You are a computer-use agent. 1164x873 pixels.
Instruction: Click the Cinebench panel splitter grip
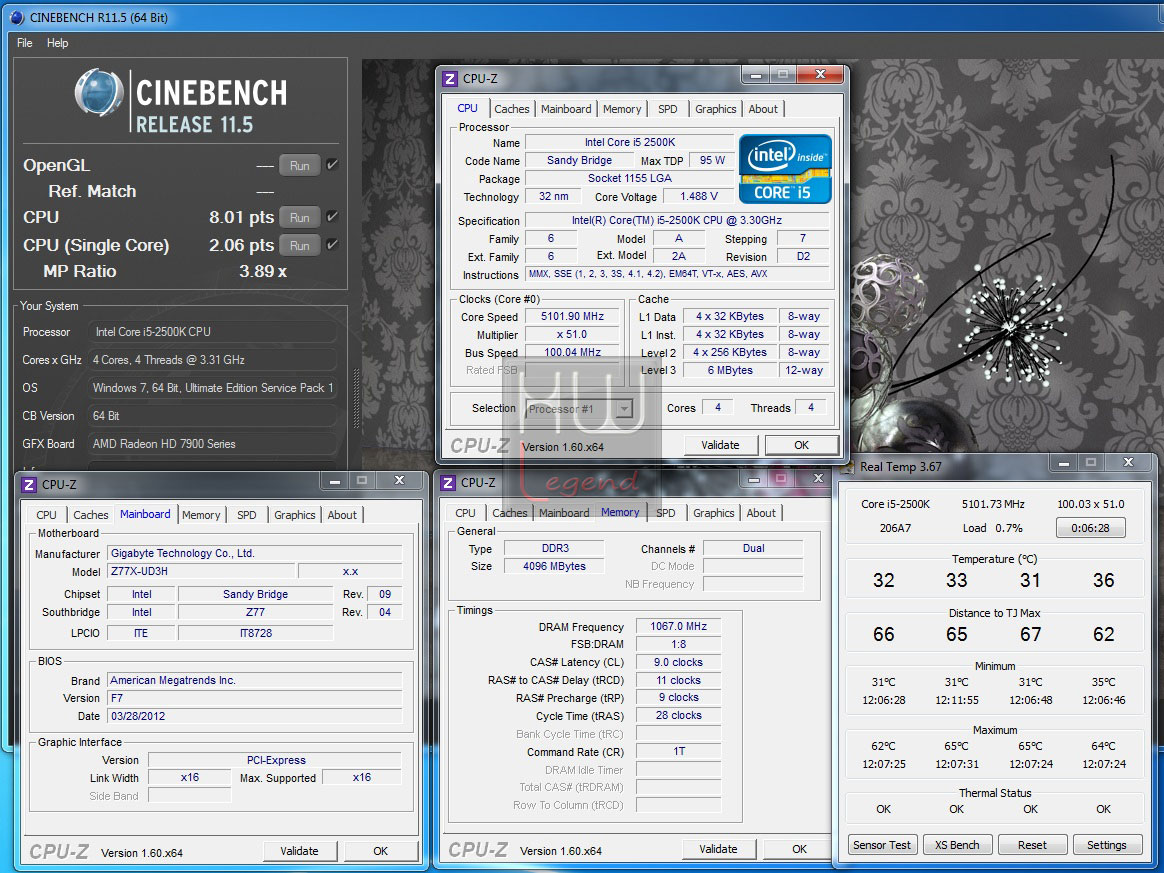[x=356, y=398]
